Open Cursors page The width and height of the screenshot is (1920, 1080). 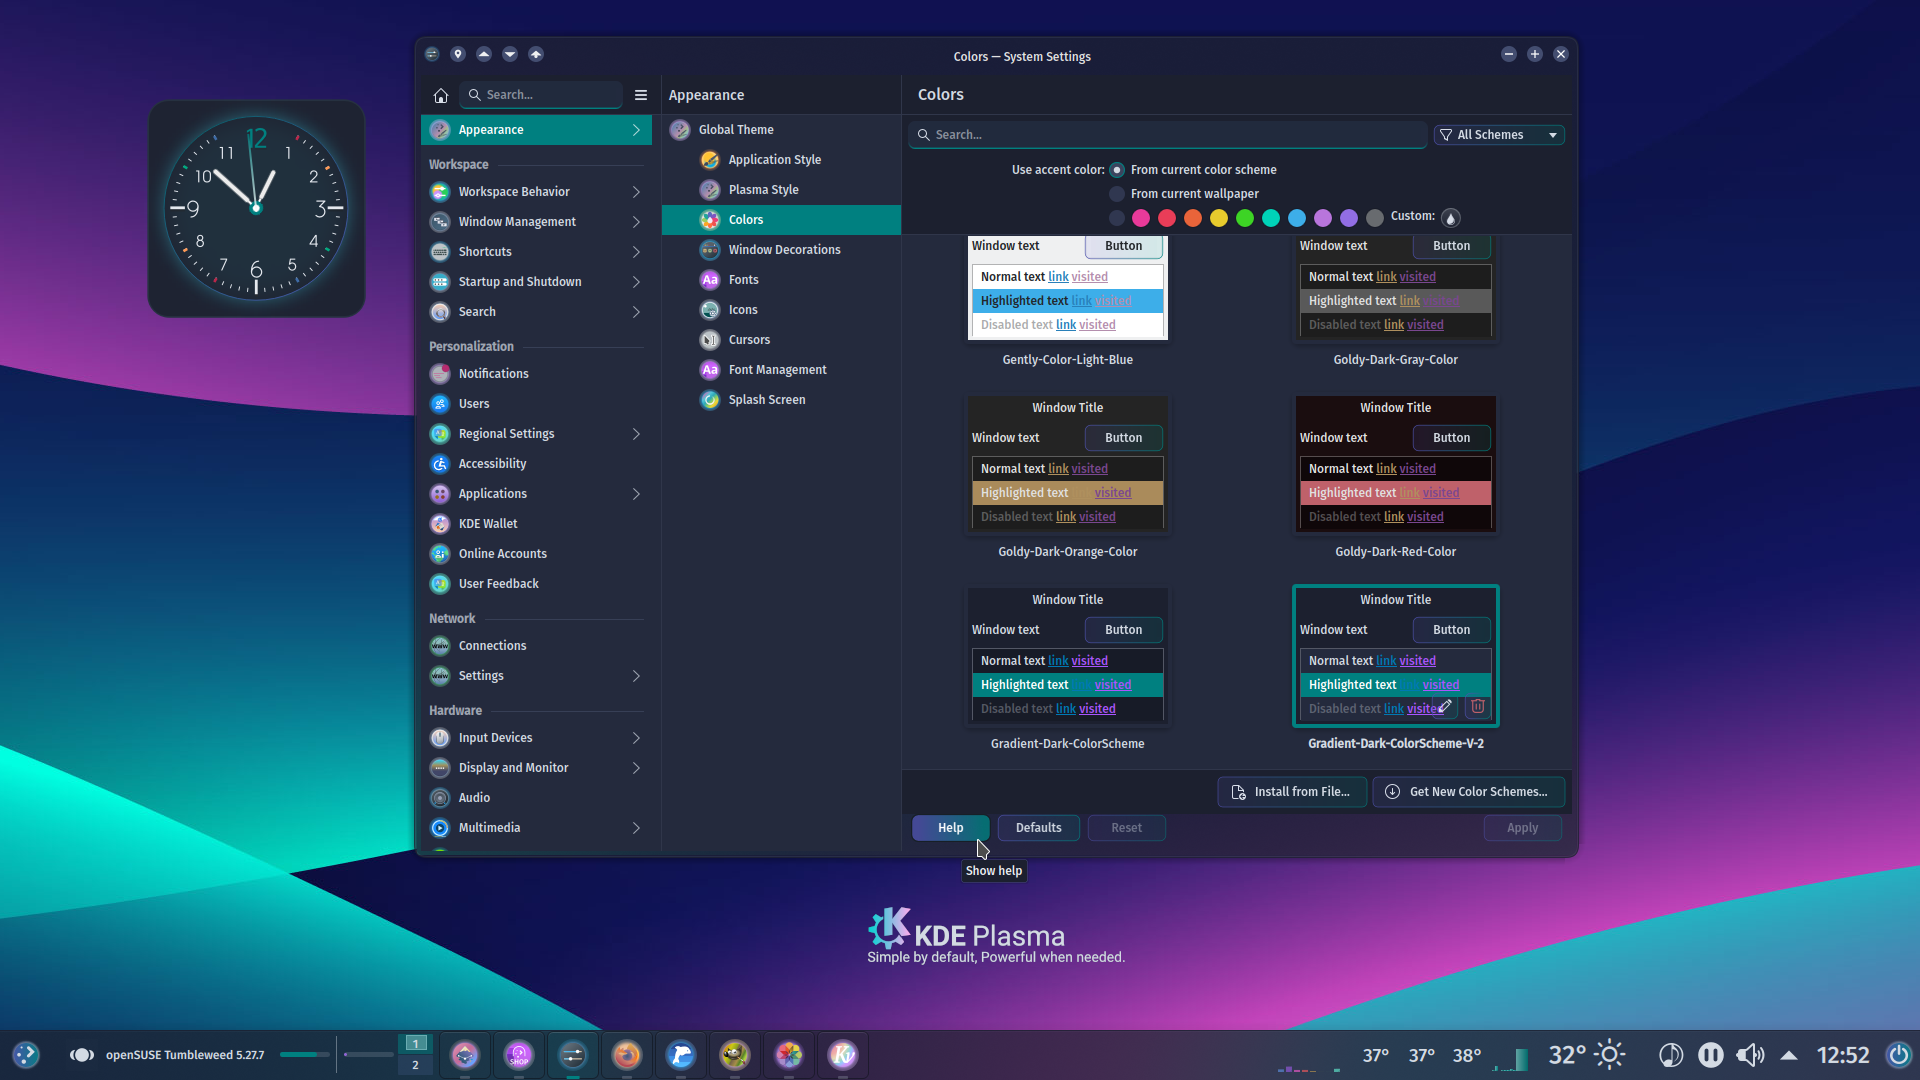coord(781,340)
